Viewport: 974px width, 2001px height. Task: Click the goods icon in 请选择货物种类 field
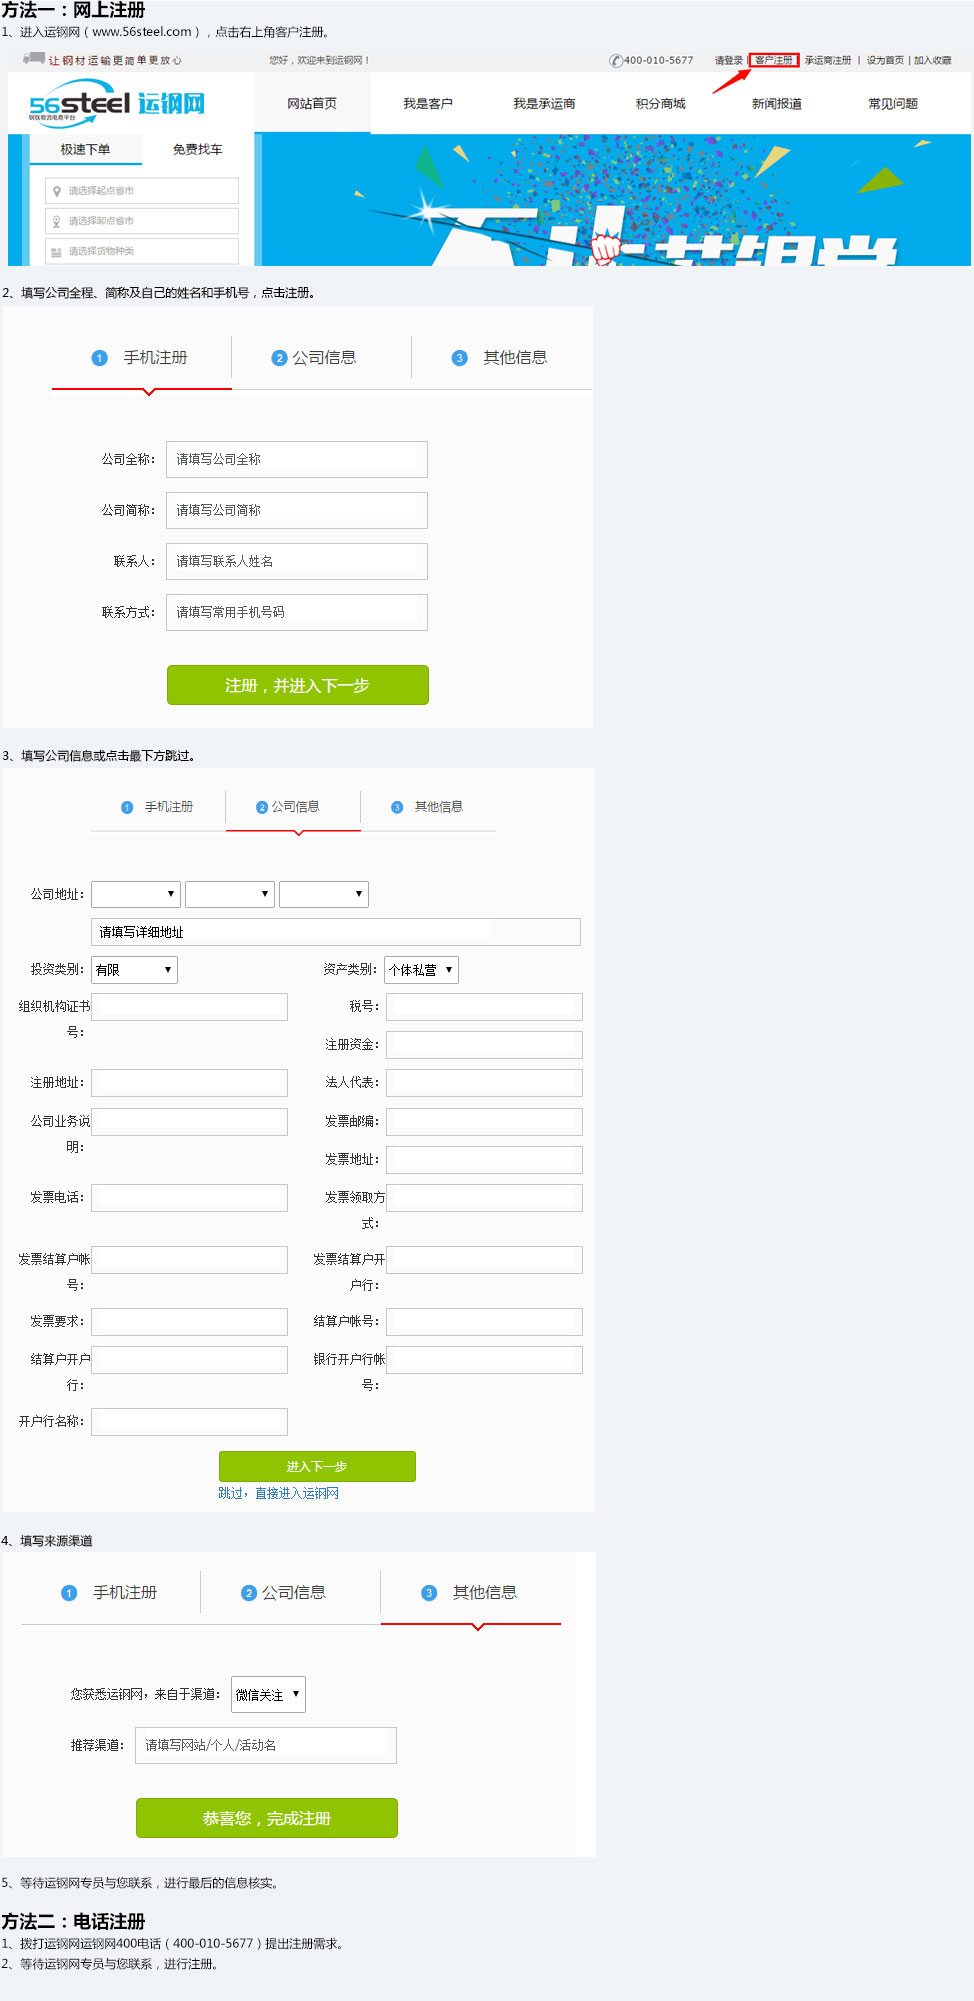click(57, 252)
